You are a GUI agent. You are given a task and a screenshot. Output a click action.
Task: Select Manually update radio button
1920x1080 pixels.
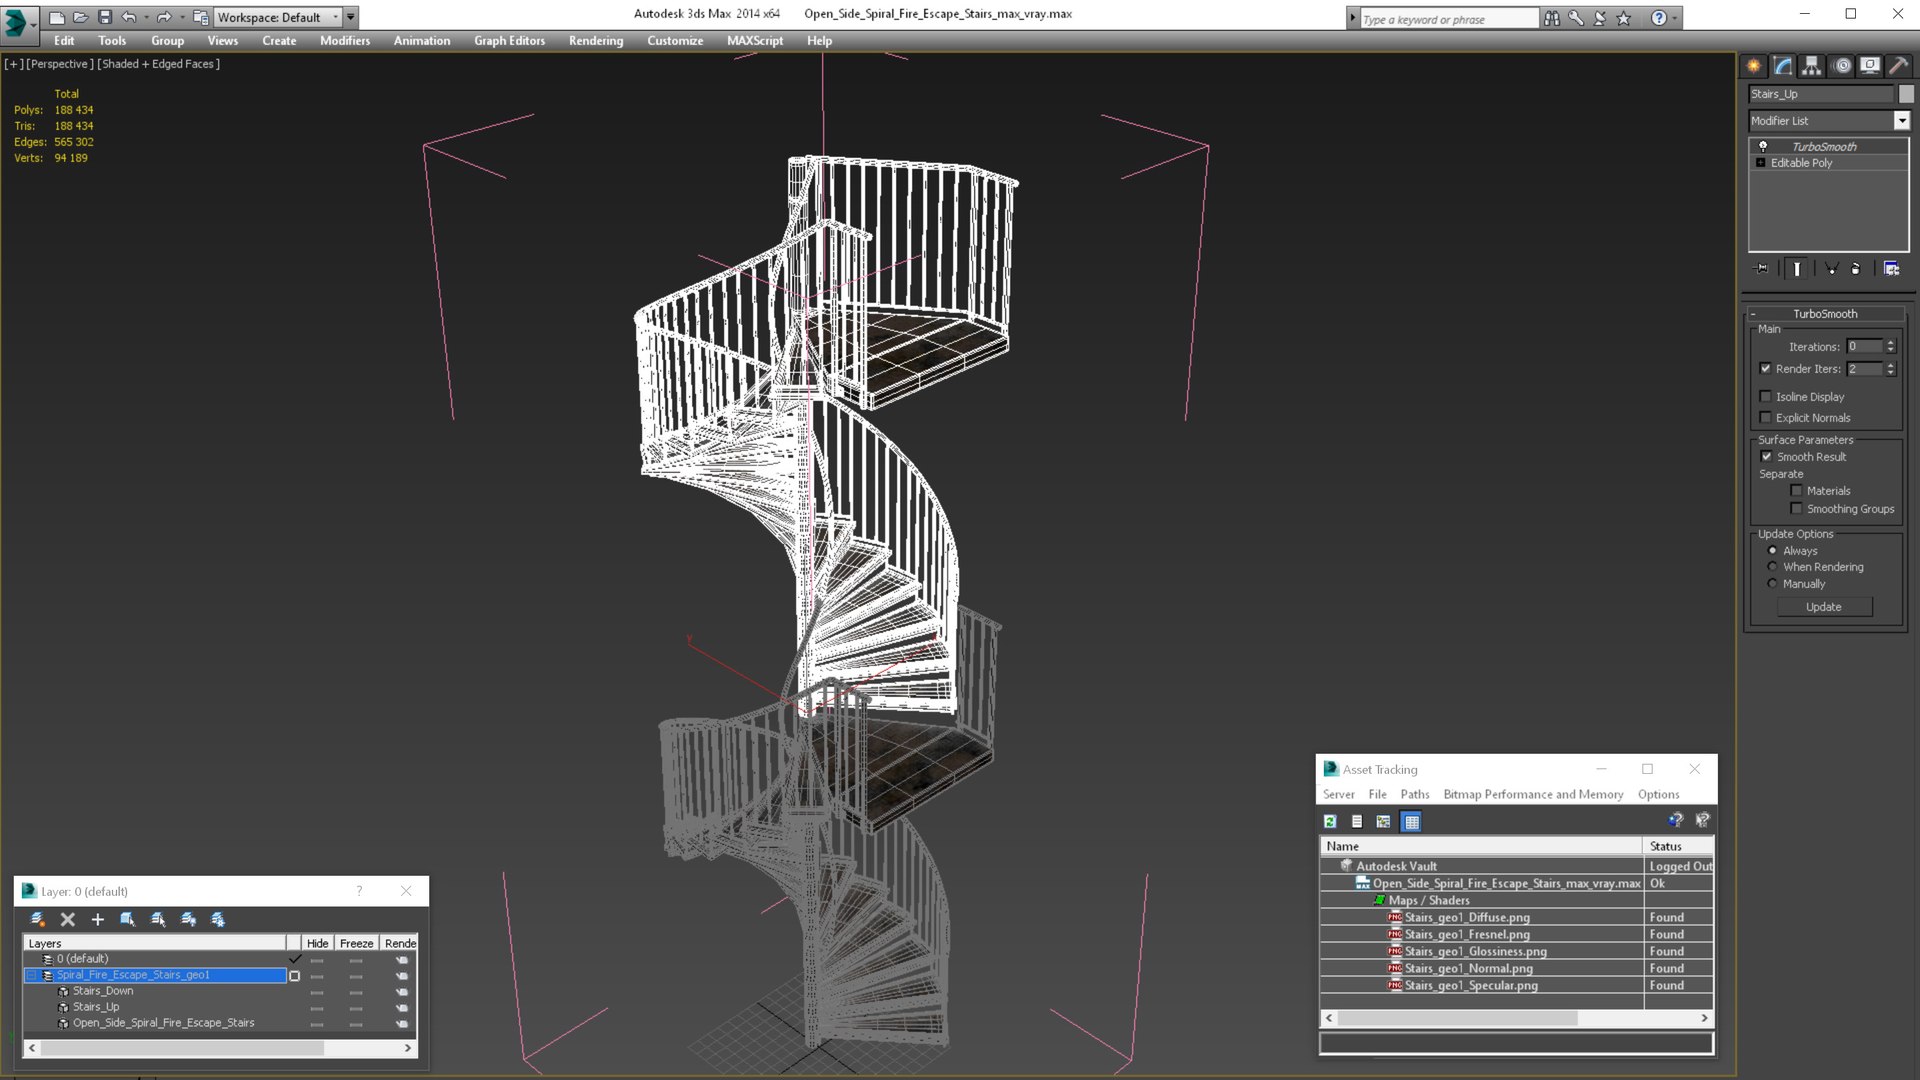pyautogui.click(x=1773, y=583)
